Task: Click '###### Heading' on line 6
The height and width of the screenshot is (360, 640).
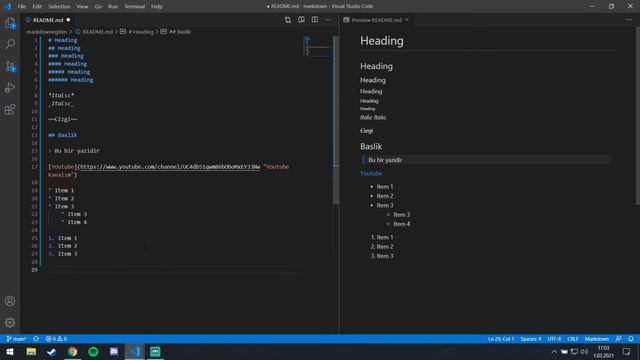Action: (x=71, y=80)
